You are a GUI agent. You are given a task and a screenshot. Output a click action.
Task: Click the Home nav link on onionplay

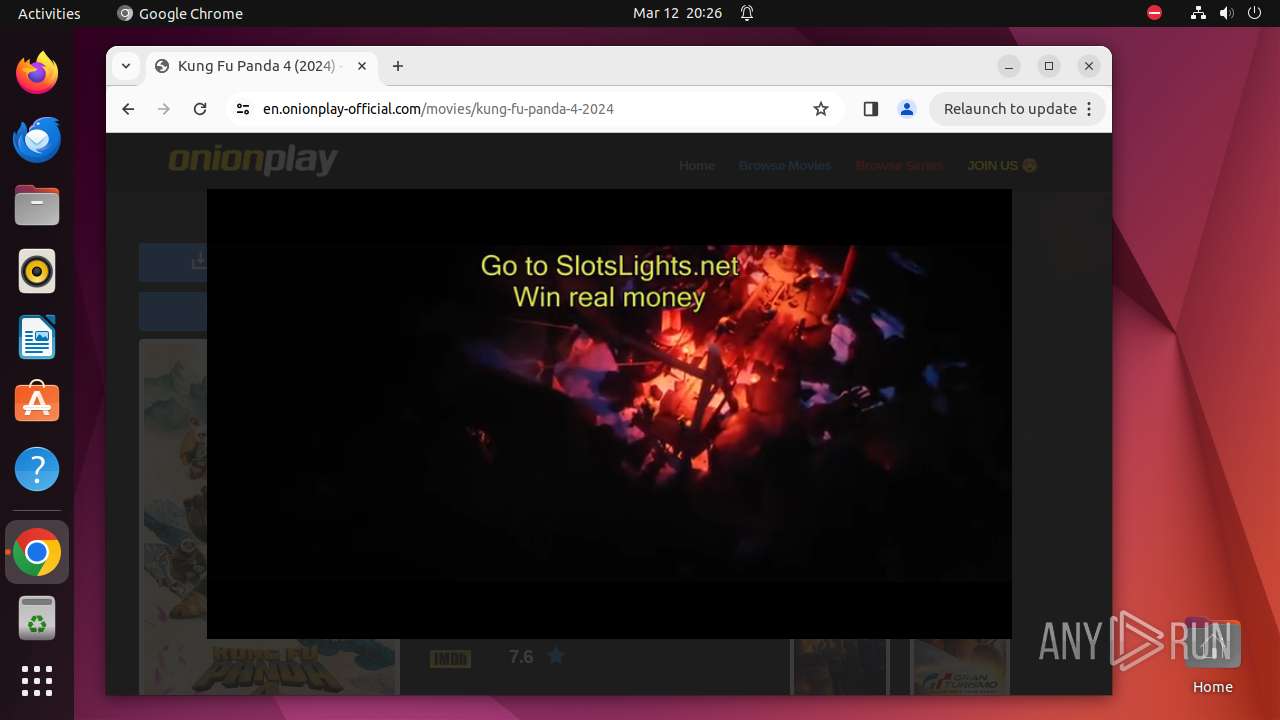point(697,165)
